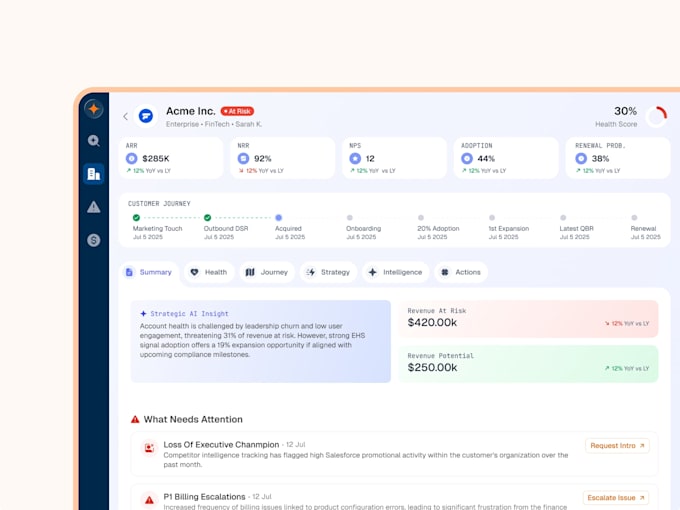The height and width of the screenshot is (510, 680).
Task: Select the accounts building icon in sidebar
Action: (94, 174)
